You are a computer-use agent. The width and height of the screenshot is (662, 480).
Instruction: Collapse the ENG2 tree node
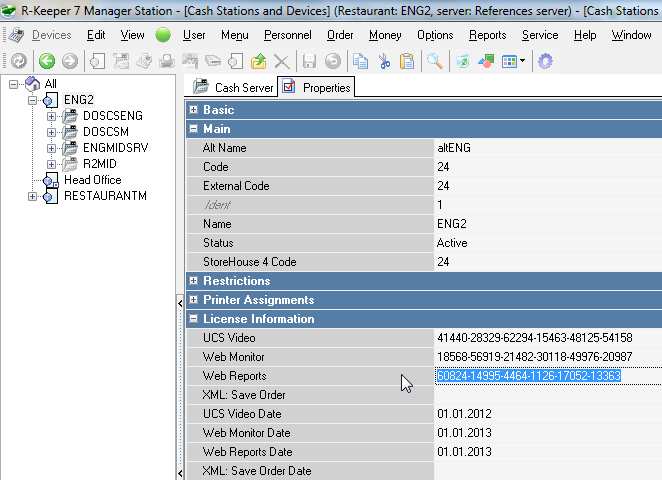pos(32,100)
